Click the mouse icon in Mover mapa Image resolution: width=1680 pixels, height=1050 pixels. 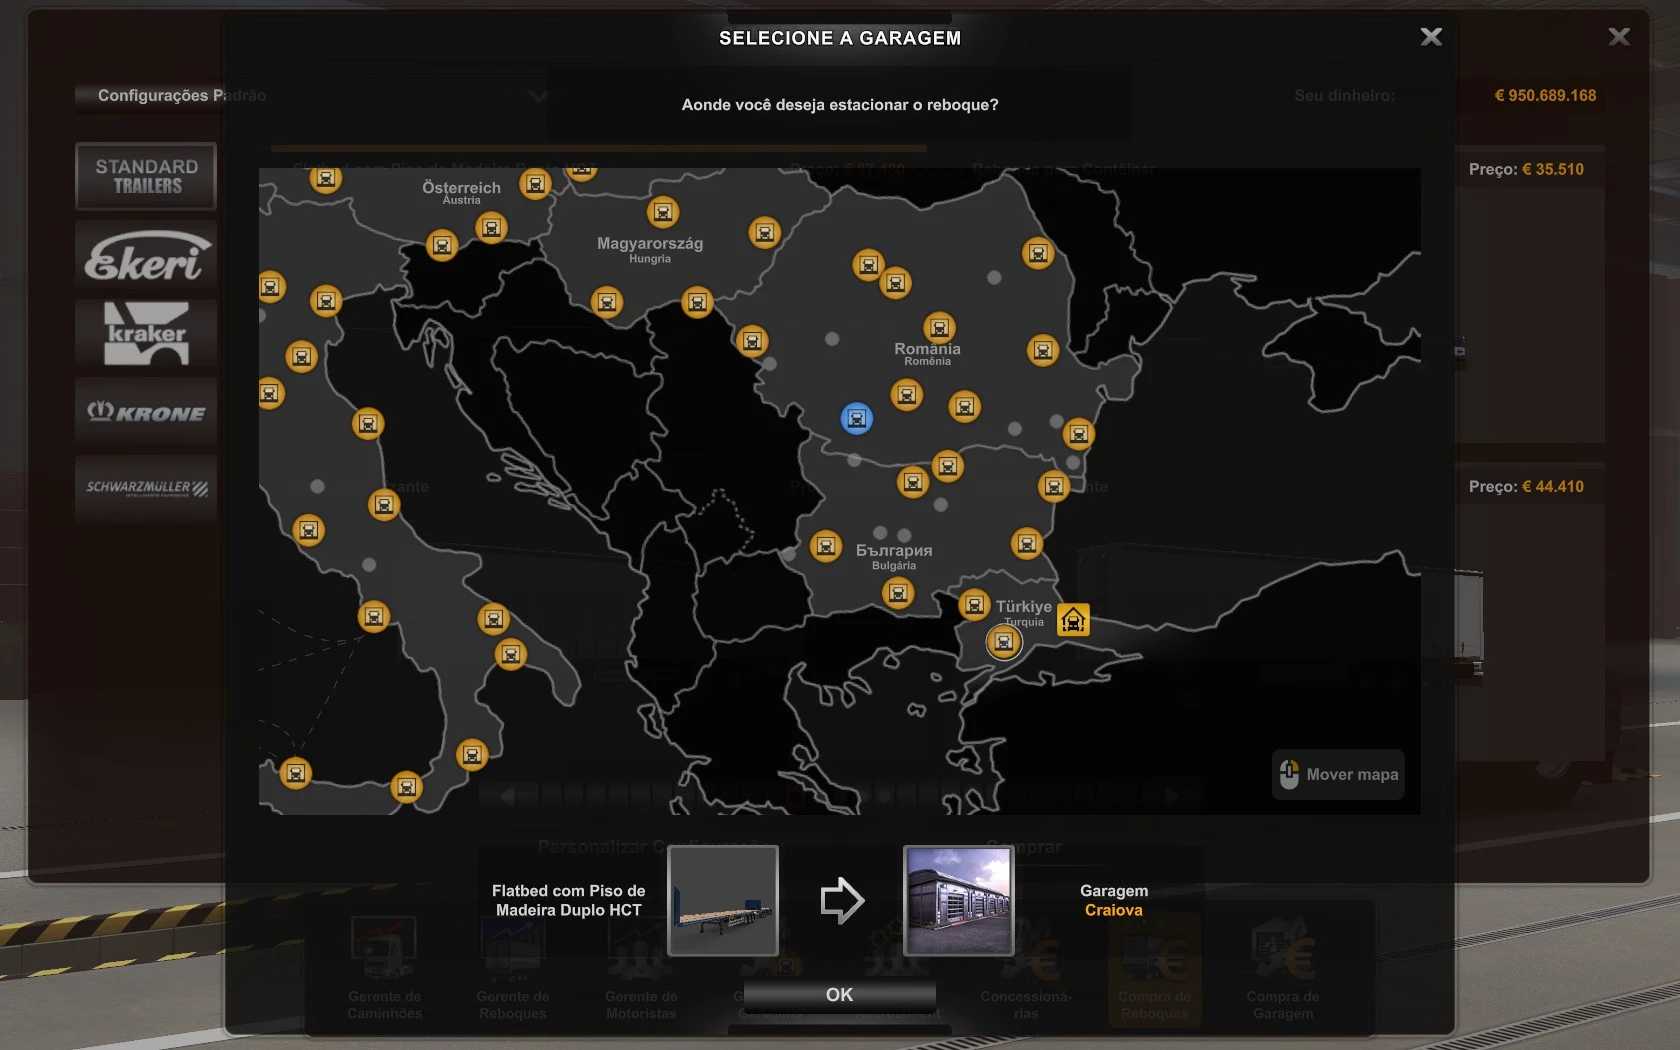pos(1289,774)
